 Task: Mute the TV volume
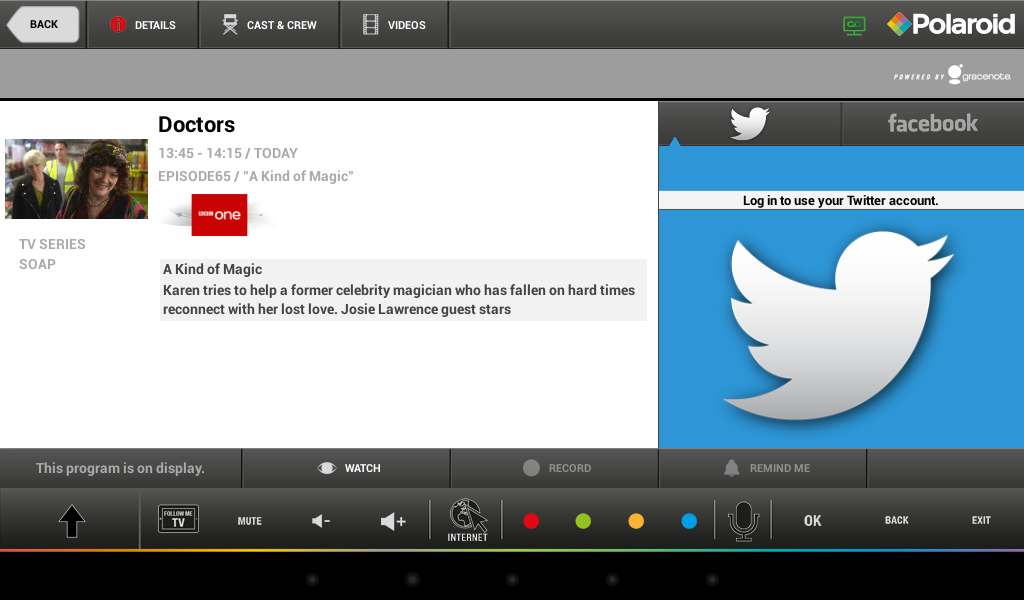[x=249, y=521]
